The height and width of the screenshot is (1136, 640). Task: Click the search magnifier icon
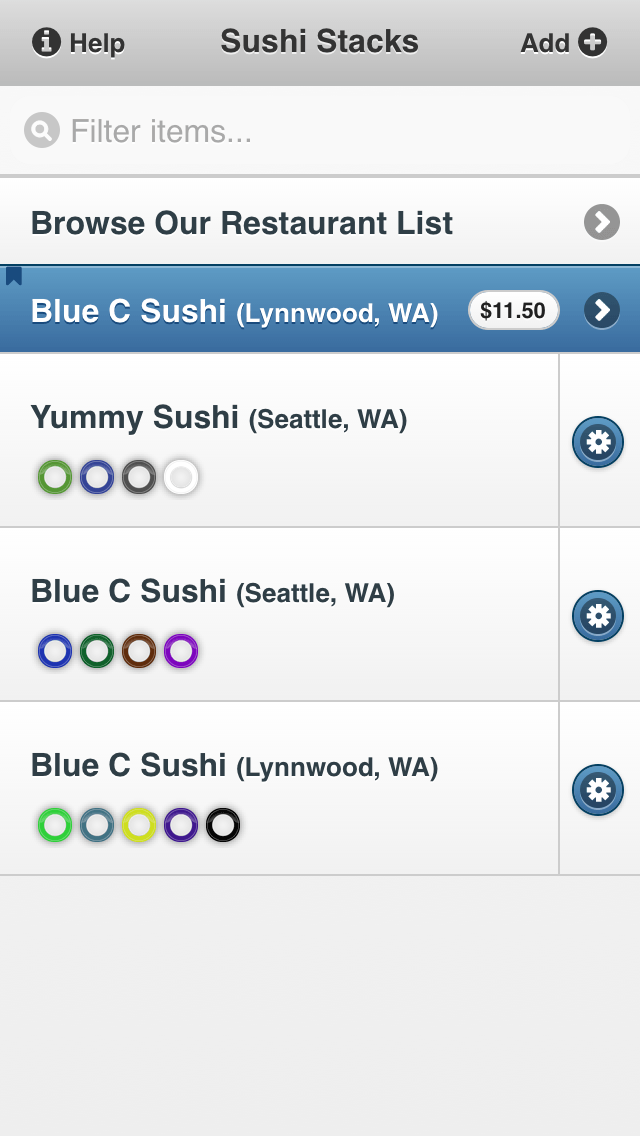pyautogui.click(x=42, y=131)
